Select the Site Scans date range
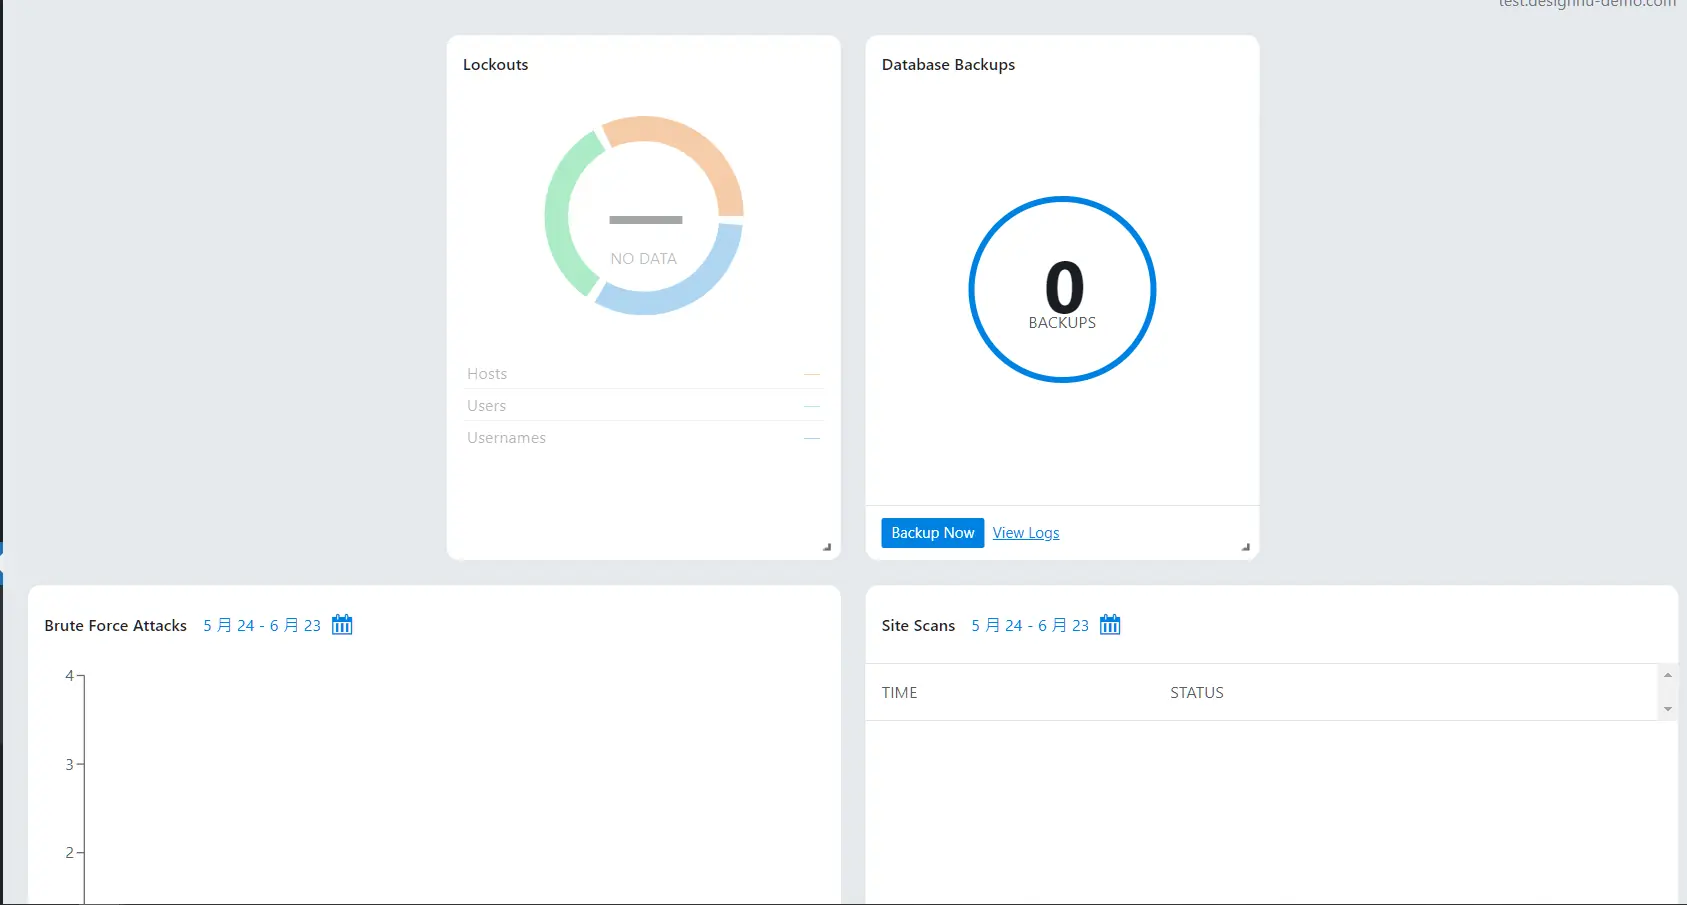Viewport: 1687px width, 905px height. click(1030, 625)
